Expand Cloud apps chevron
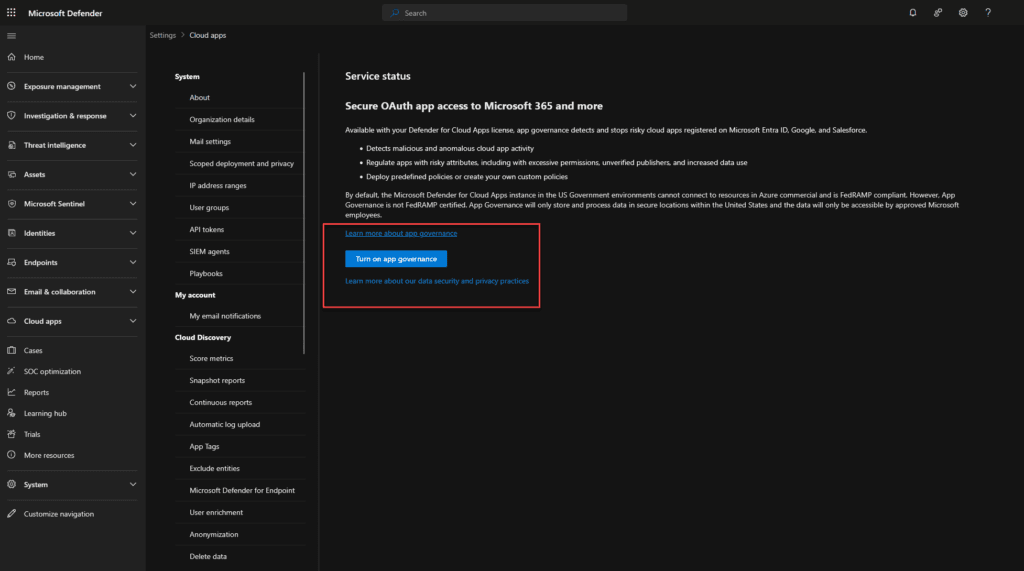1024x571 pixels. coord(133,321)
